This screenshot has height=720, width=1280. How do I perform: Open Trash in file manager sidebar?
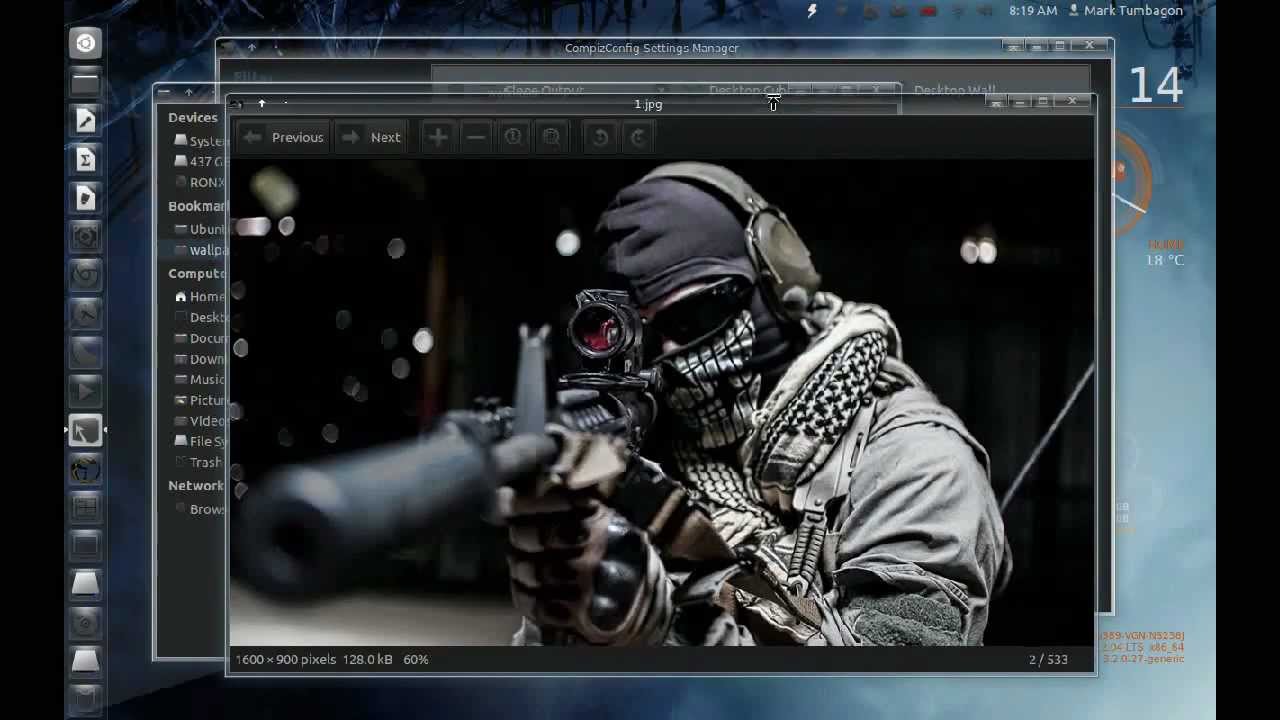pyautogui.click(x=200, y=462)
